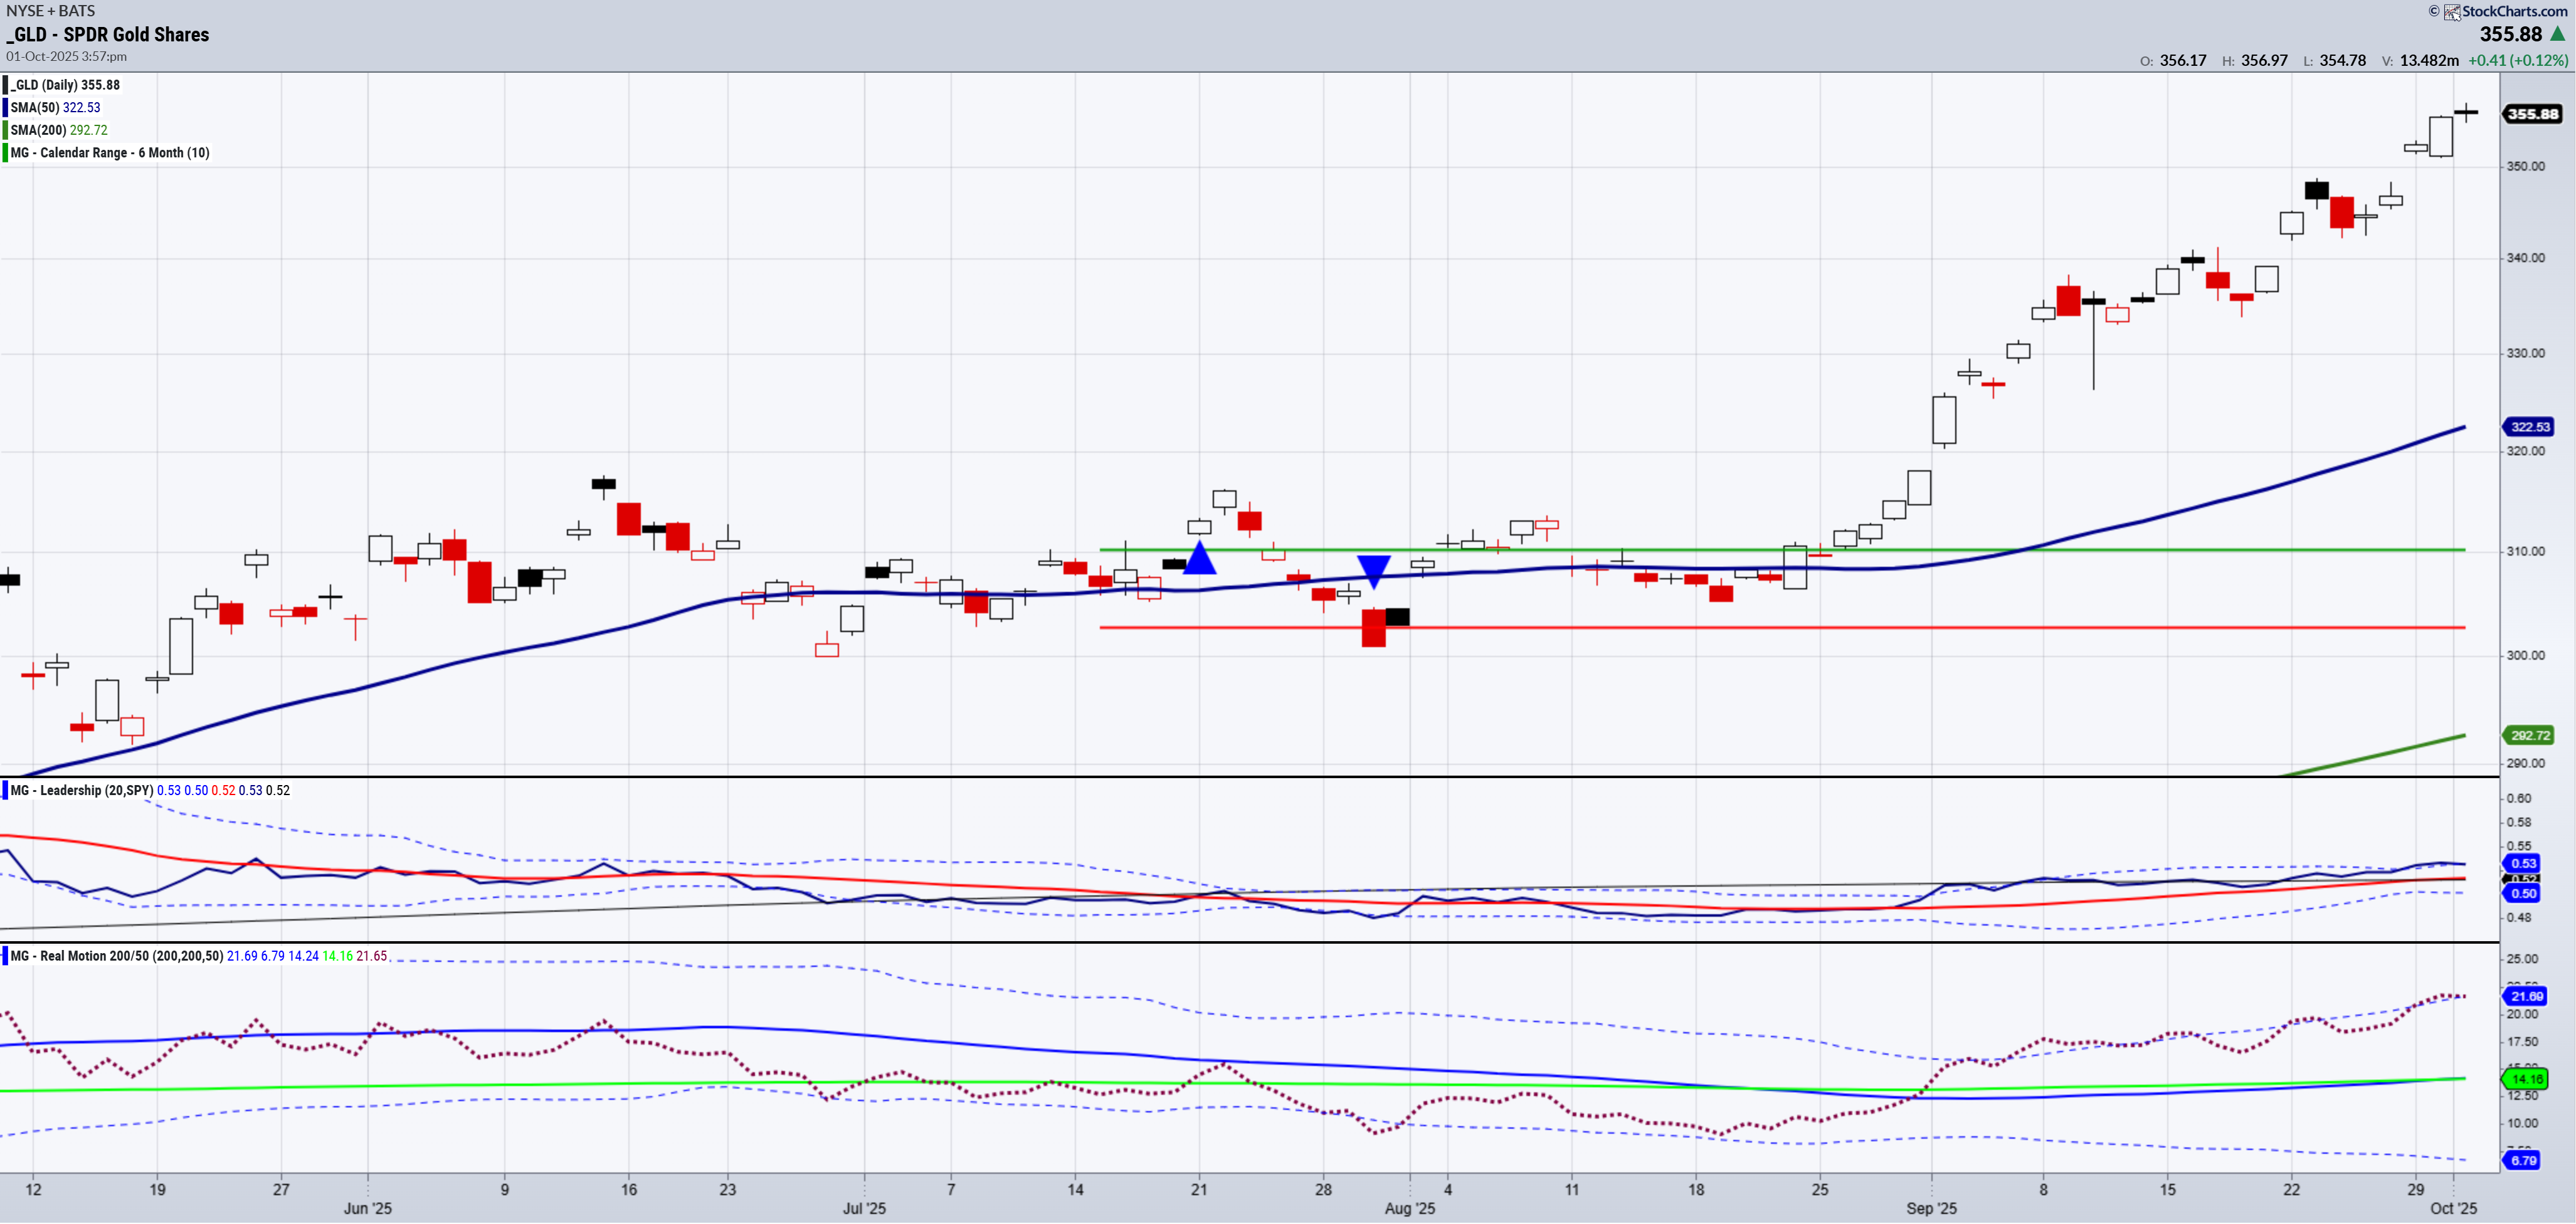Click the MG - Leadership indicator label
The image size is (2576, 1224).
pos(82,790)
